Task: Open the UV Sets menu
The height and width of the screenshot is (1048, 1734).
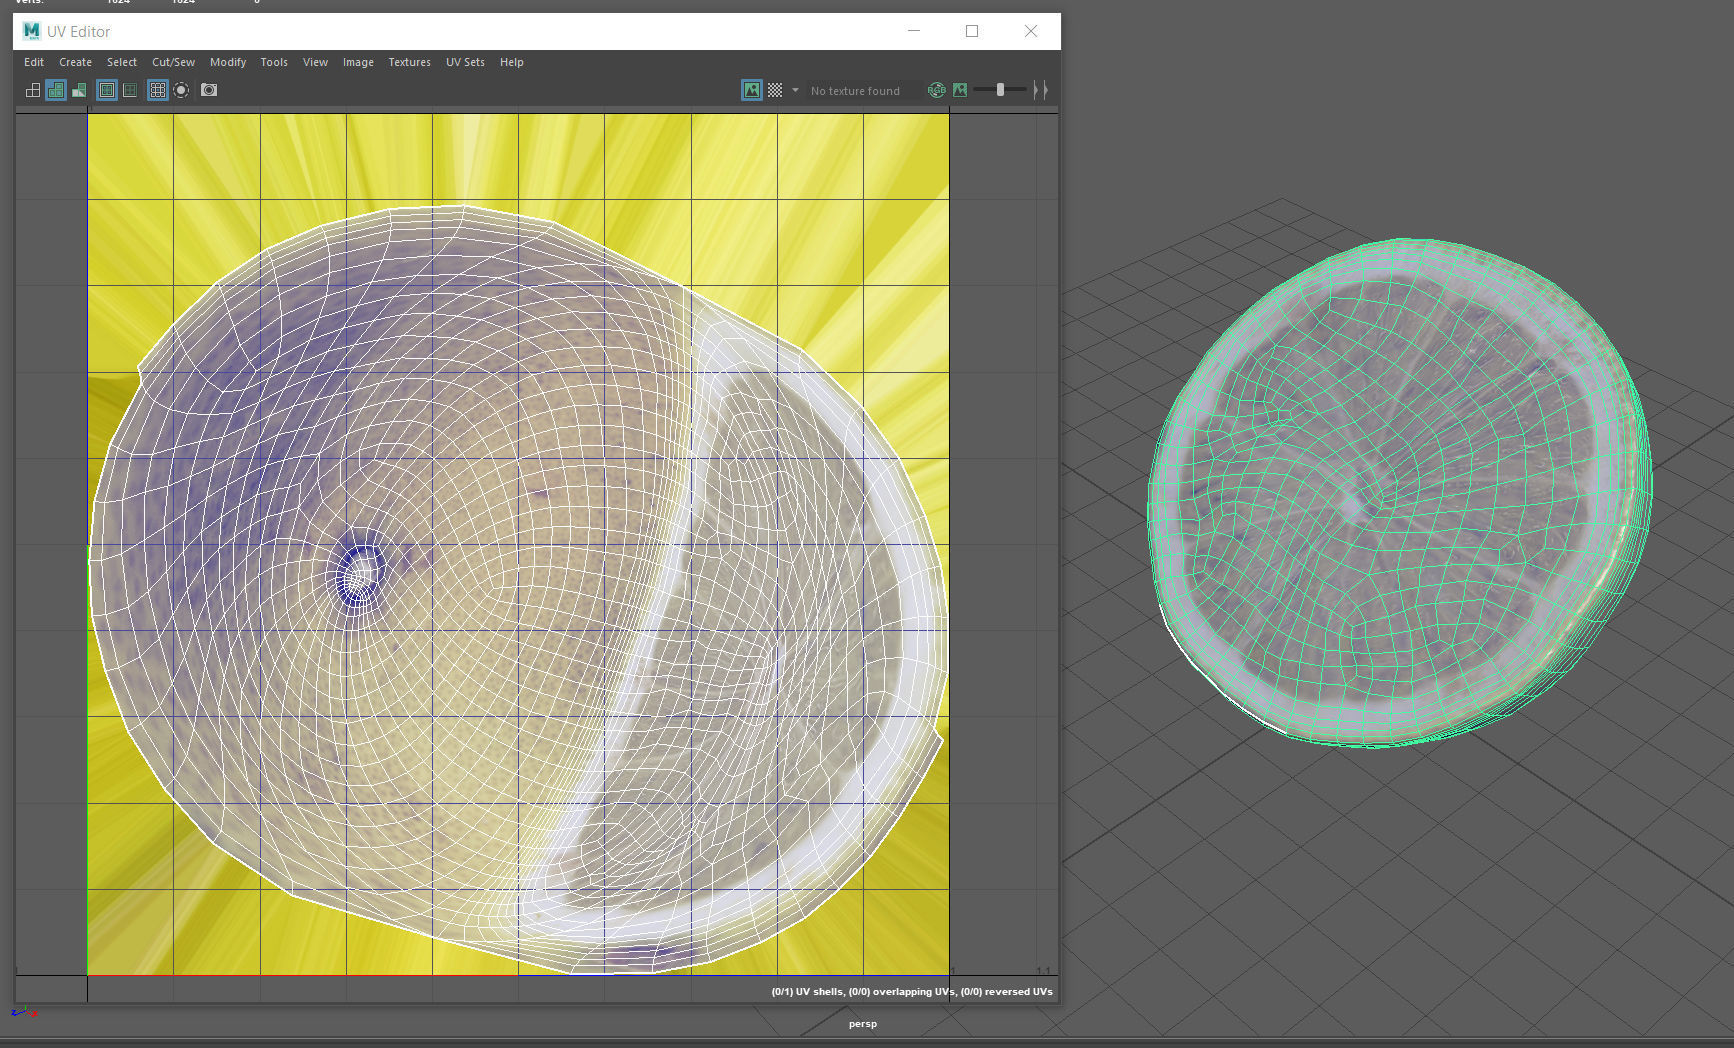Action: (465, 62)
